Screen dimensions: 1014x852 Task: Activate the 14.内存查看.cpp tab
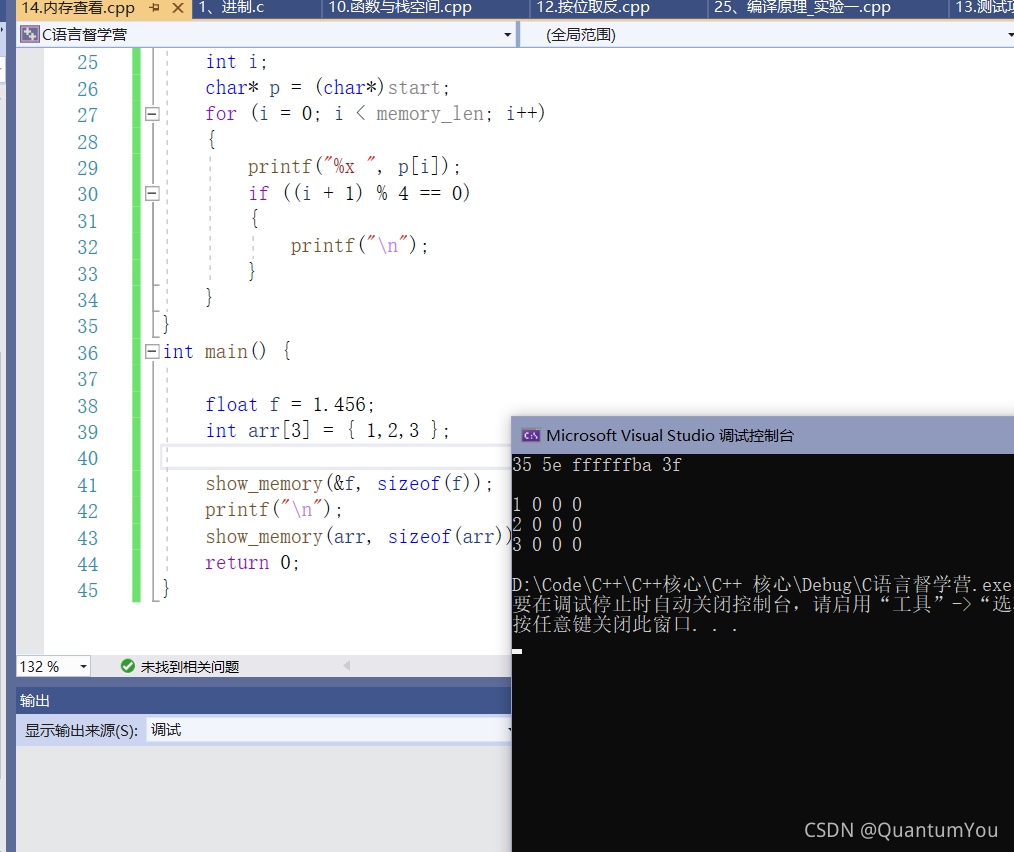click(x=78, y=8)
